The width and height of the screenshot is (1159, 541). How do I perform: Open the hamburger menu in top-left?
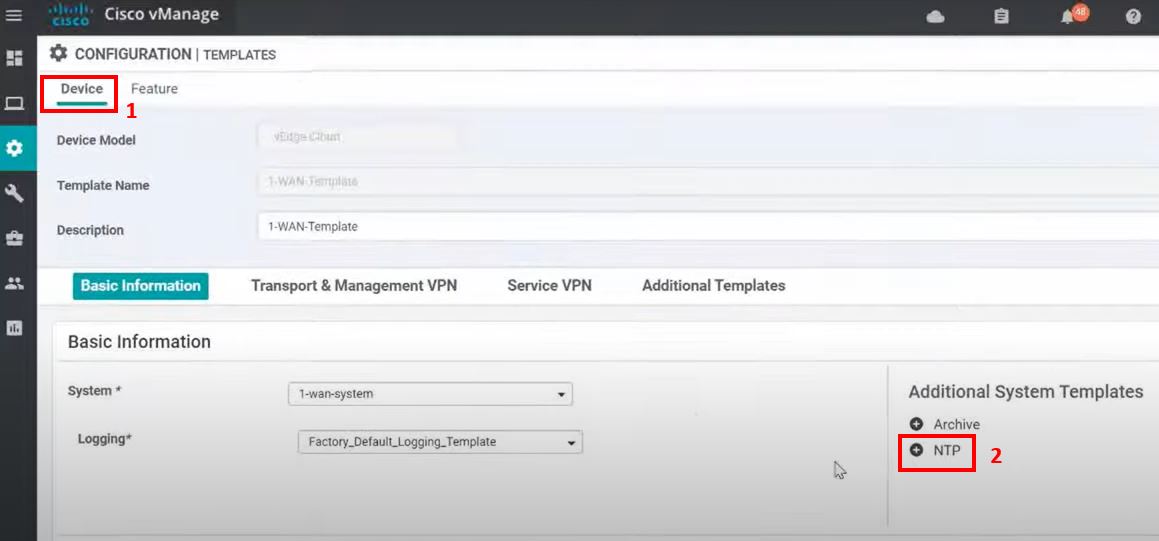14,16
